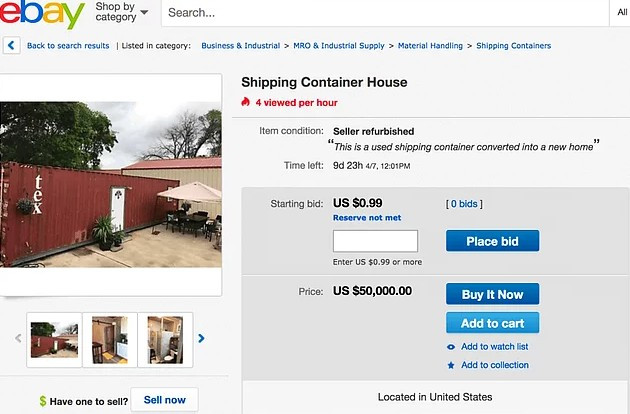630x414 pixels.
Task: Open the Shop by category dropdown
Action: 121,12
